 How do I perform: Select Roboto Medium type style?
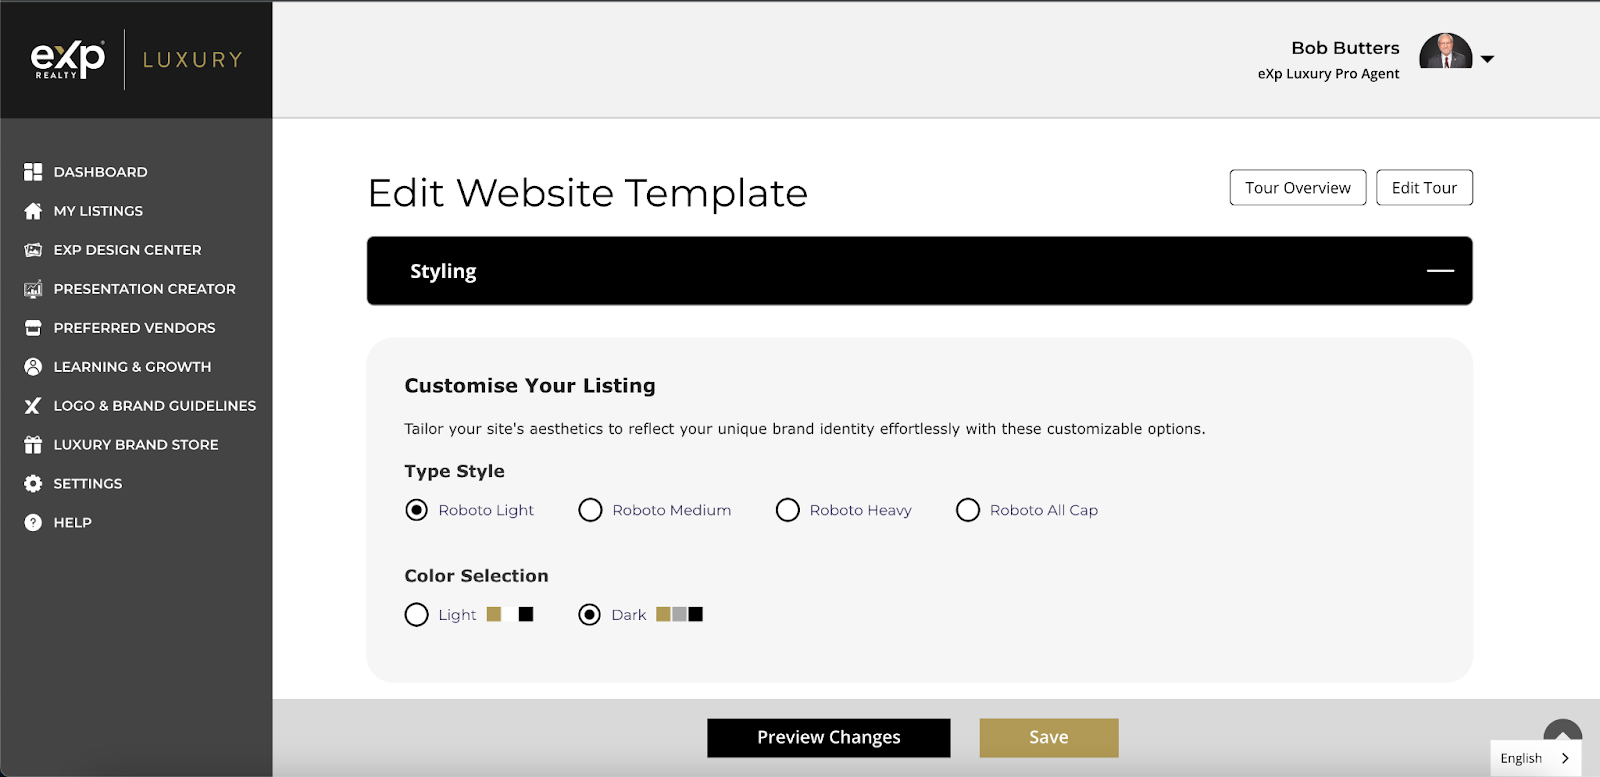coord(590,510)
